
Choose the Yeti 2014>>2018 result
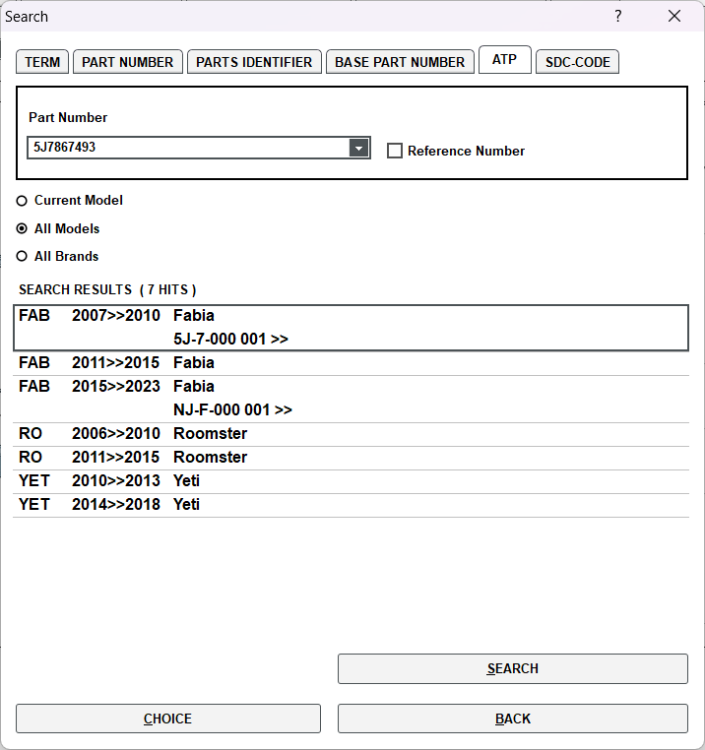351,505
